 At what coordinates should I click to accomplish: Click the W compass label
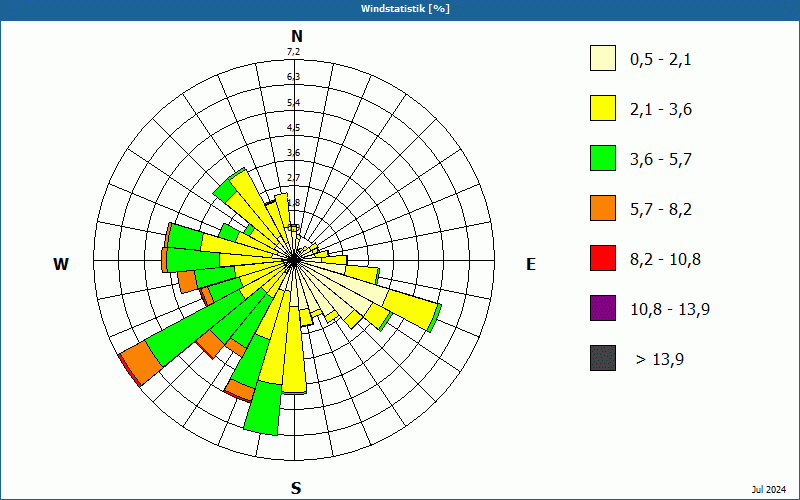[x=61, y=264]
